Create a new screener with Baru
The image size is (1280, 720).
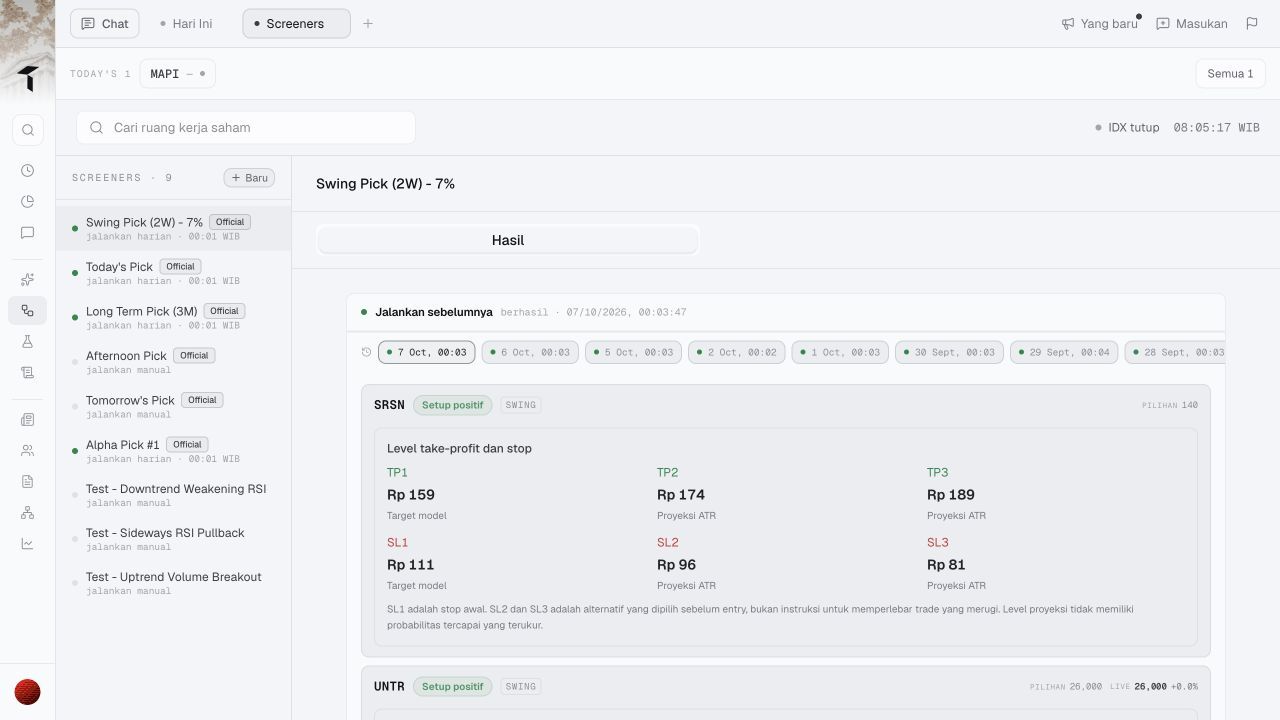249,178
